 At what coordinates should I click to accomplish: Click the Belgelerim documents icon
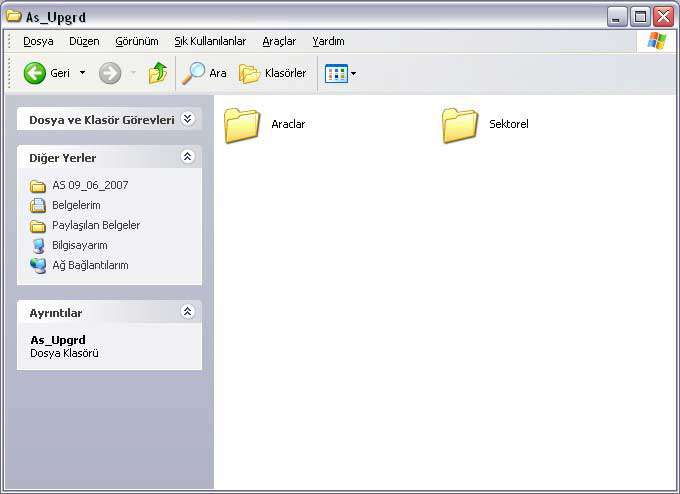38,205
